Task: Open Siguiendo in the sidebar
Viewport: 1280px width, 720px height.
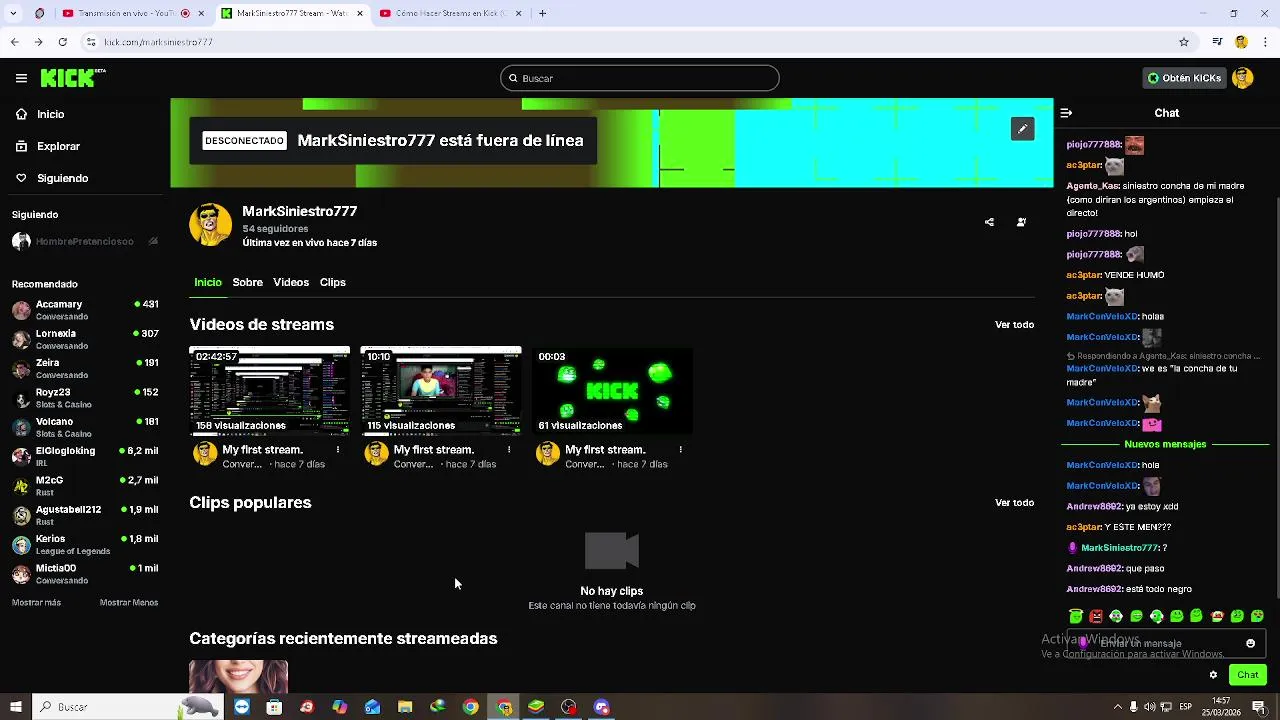Action: (51, 178)
